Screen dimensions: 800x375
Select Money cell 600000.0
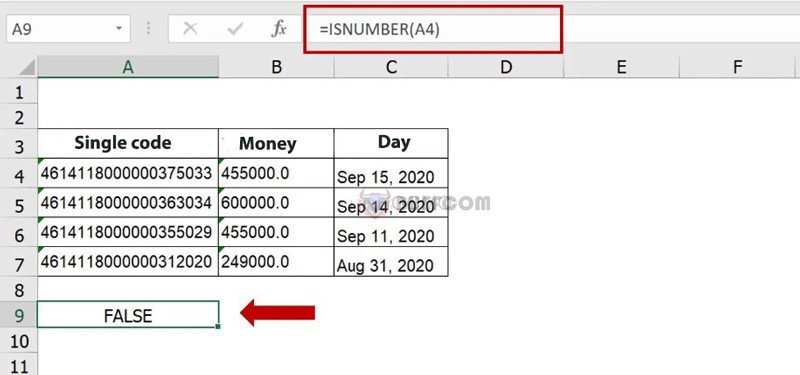[x=276, y=203]
